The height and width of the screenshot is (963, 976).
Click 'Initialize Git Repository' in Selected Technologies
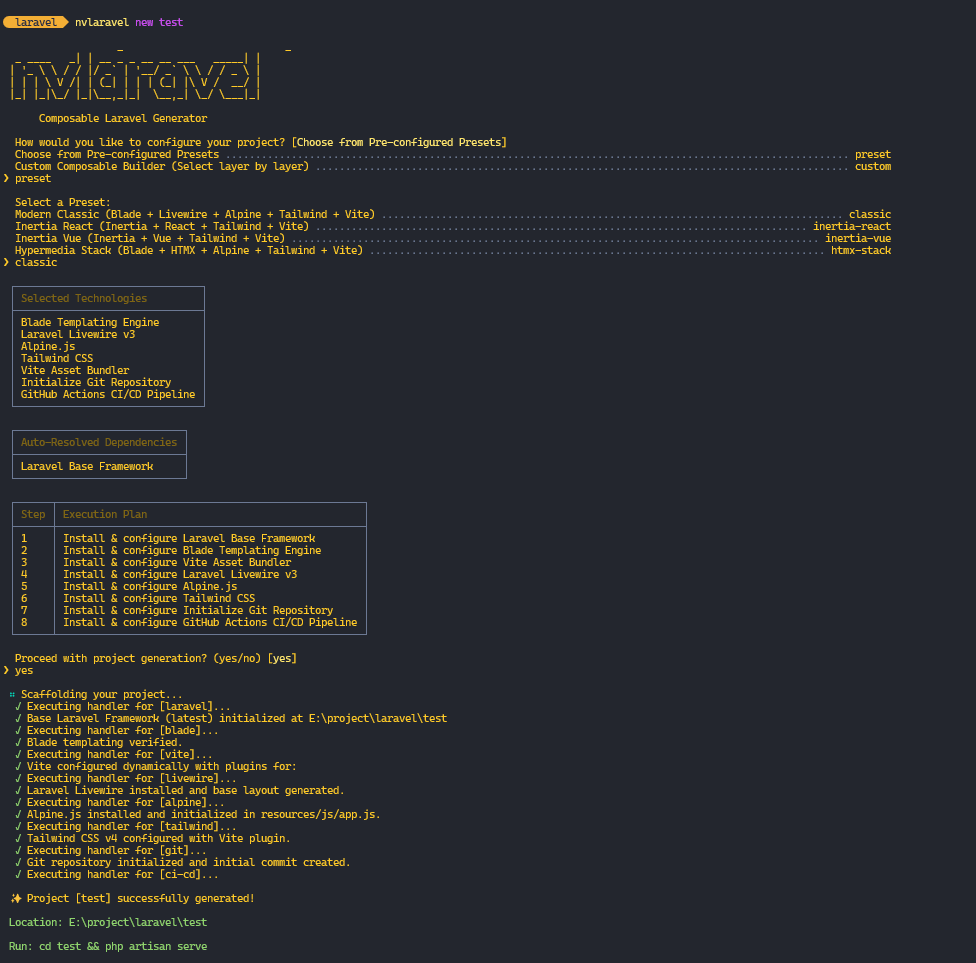[x=96, y=382]
